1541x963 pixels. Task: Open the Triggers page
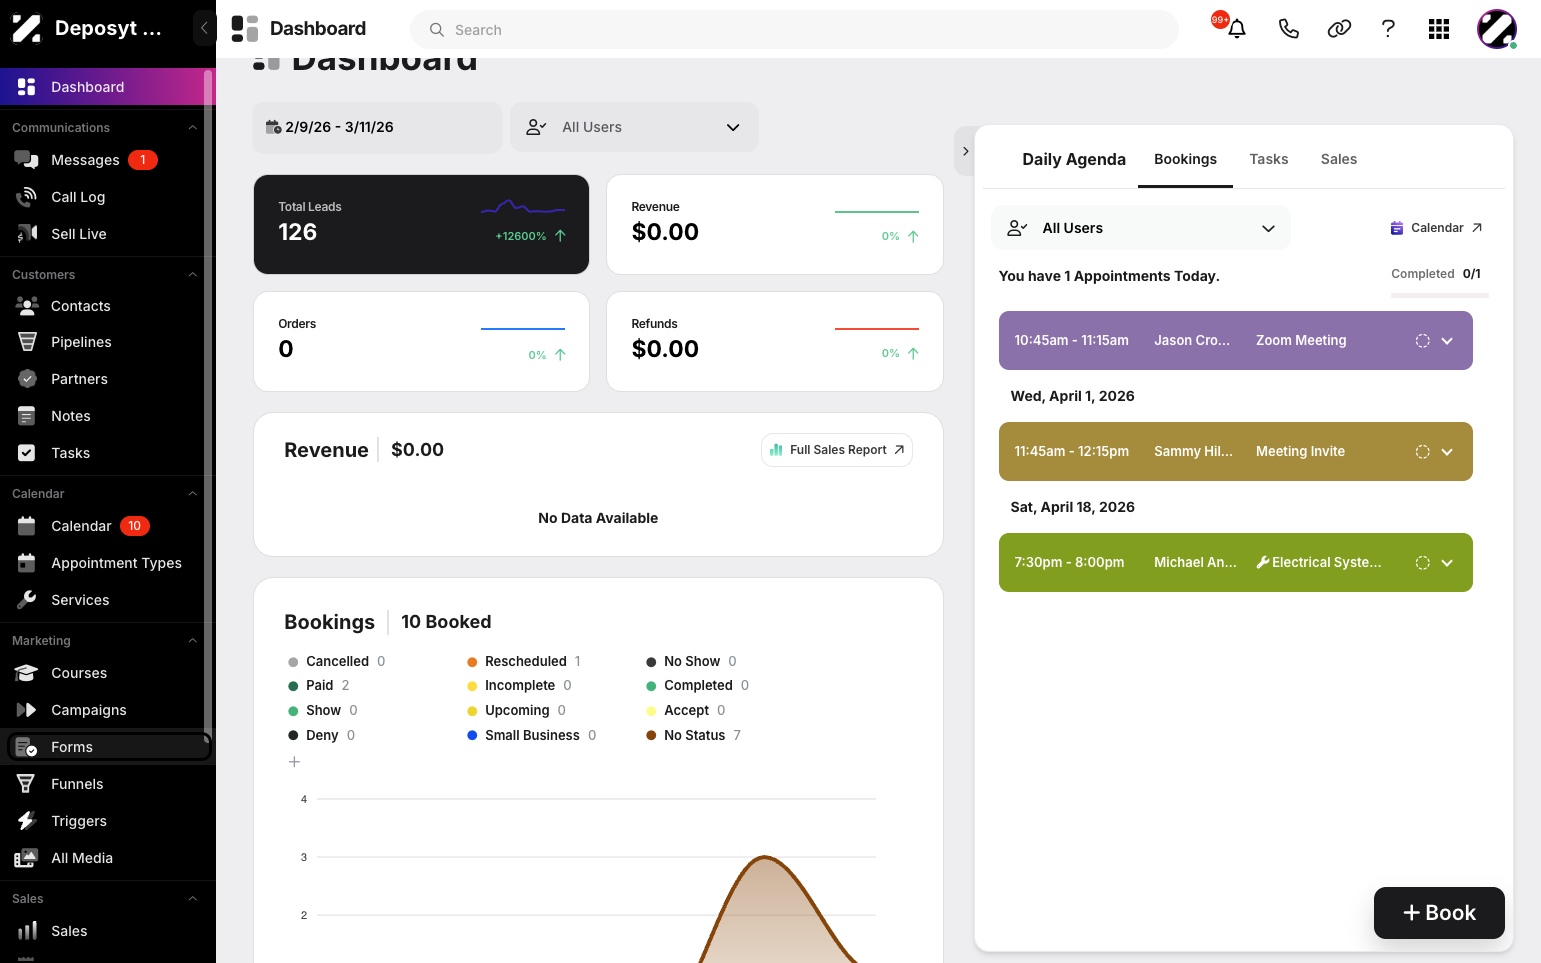click(x=108, y=821)
